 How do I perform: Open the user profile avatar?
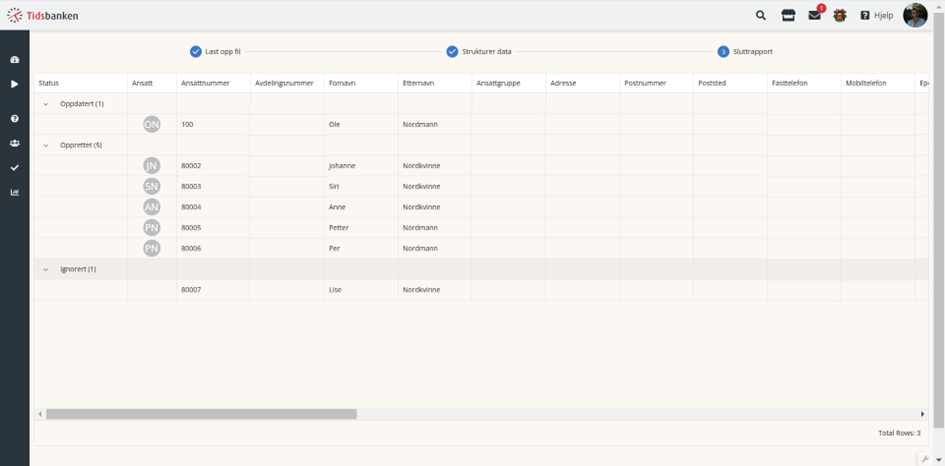[915, 16]
